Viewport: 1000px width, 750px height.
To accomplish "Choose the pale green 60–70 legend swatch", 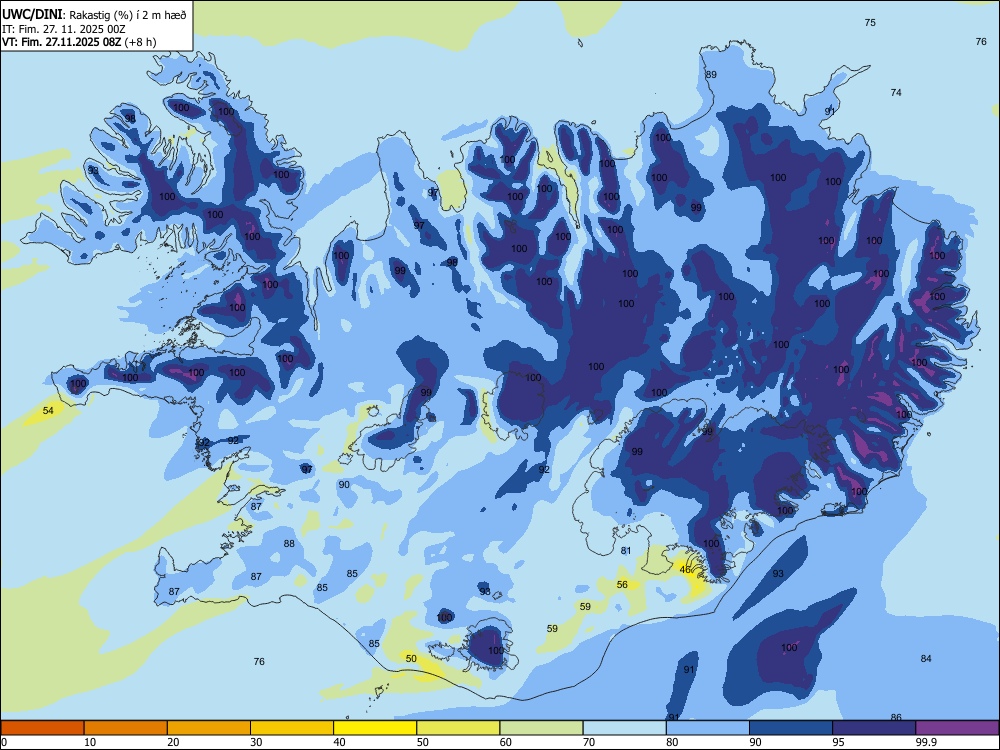I will tap(541, 728).
